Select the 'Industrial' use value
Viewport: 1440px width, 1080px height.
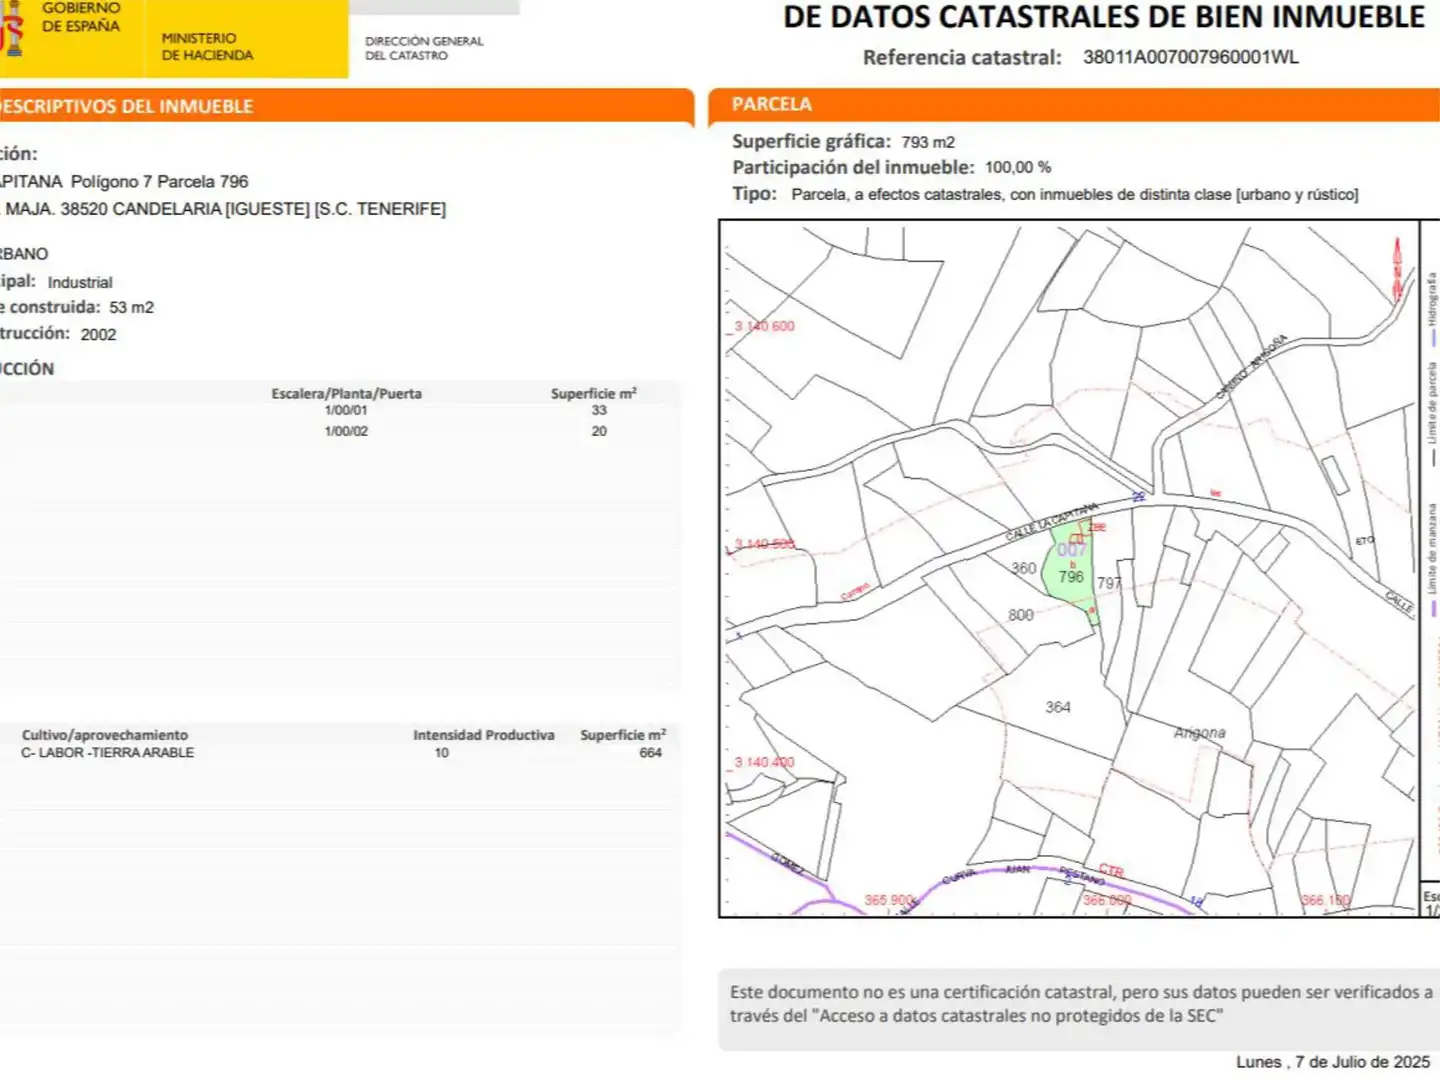80,282
